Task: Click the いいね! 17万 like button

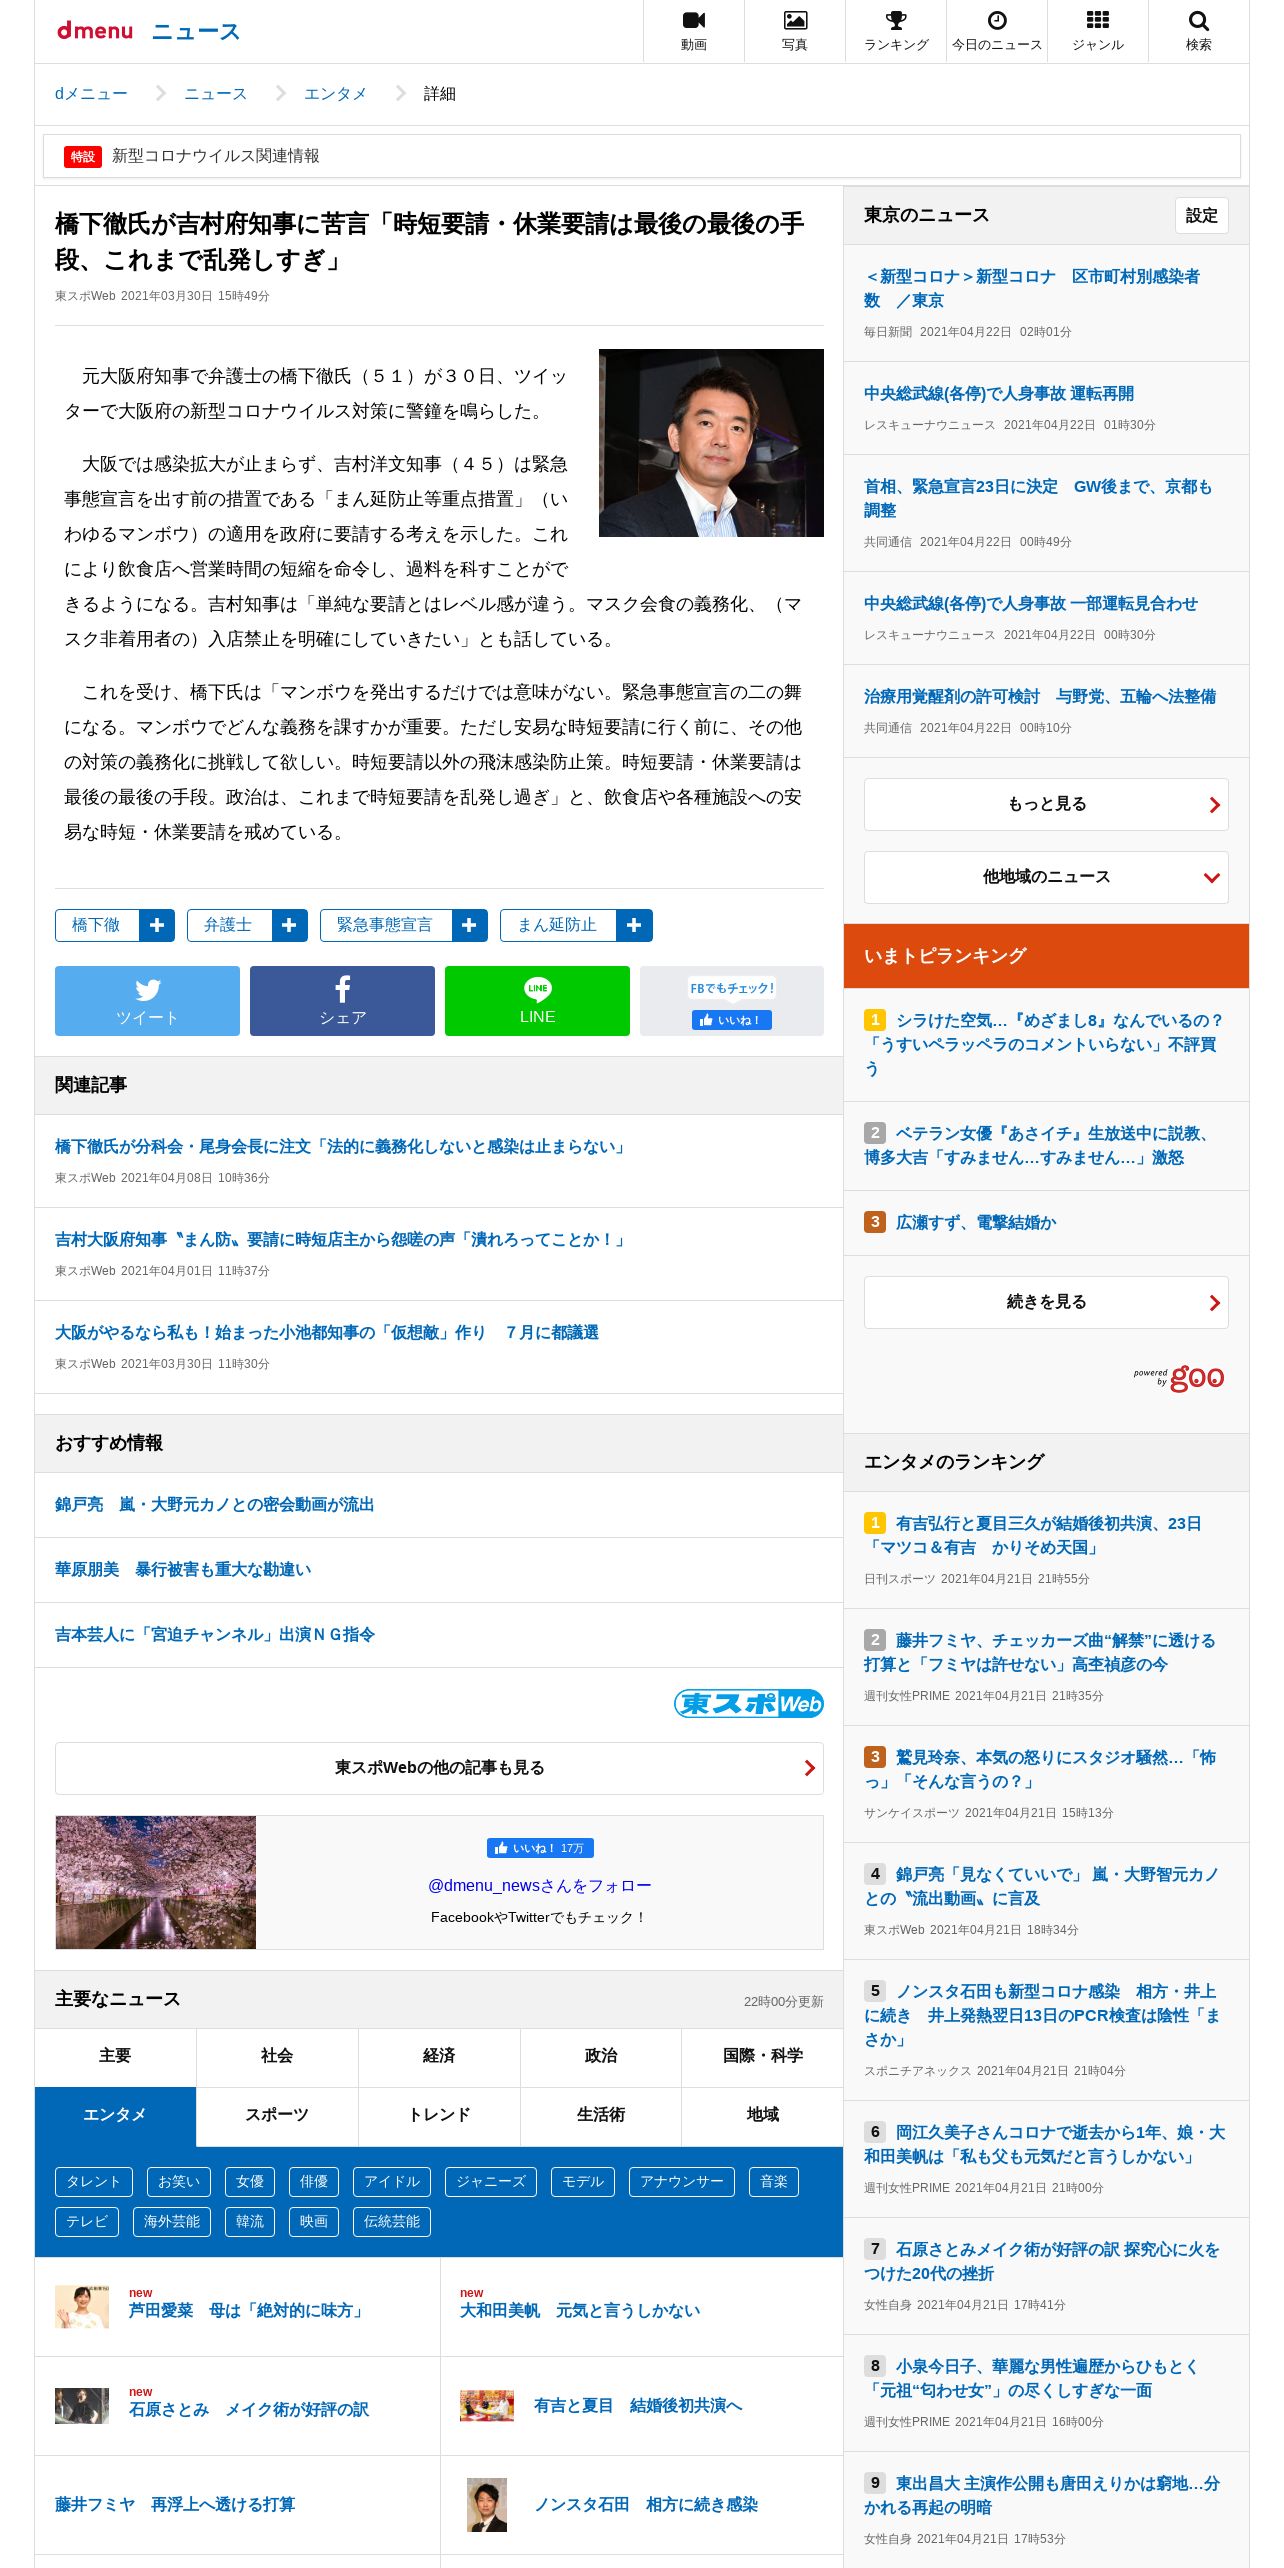Action: [540, 1848]
